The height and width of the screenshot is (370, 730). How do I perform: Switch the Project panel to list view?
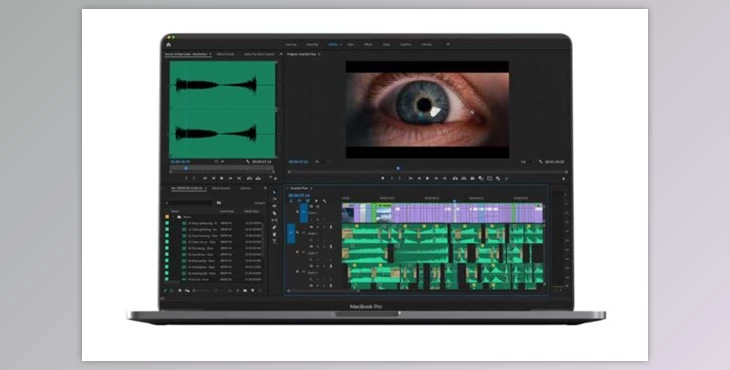171,290
